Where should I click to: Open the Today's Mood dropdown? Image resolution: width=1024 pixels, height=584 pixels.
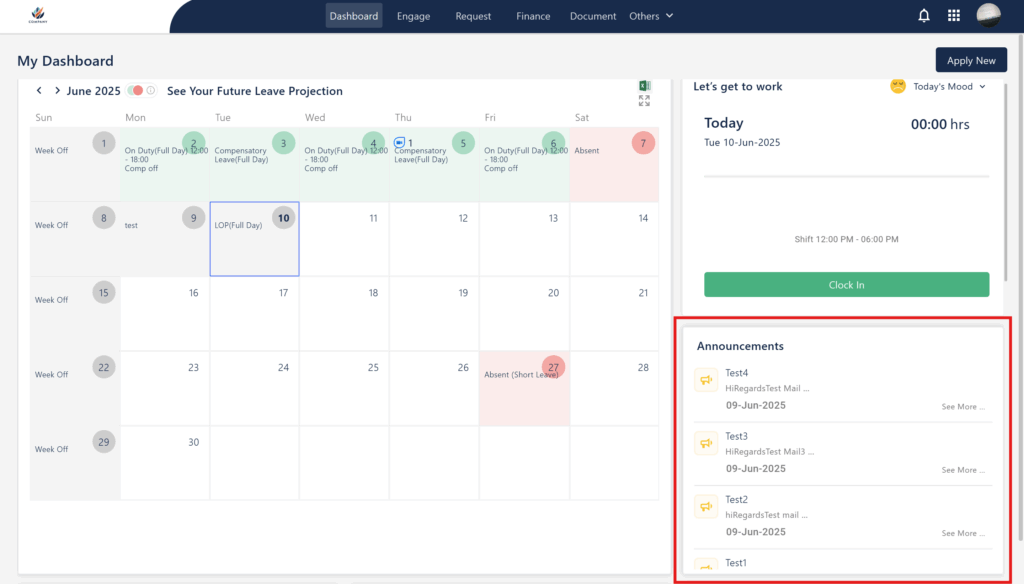pos(938,87)
